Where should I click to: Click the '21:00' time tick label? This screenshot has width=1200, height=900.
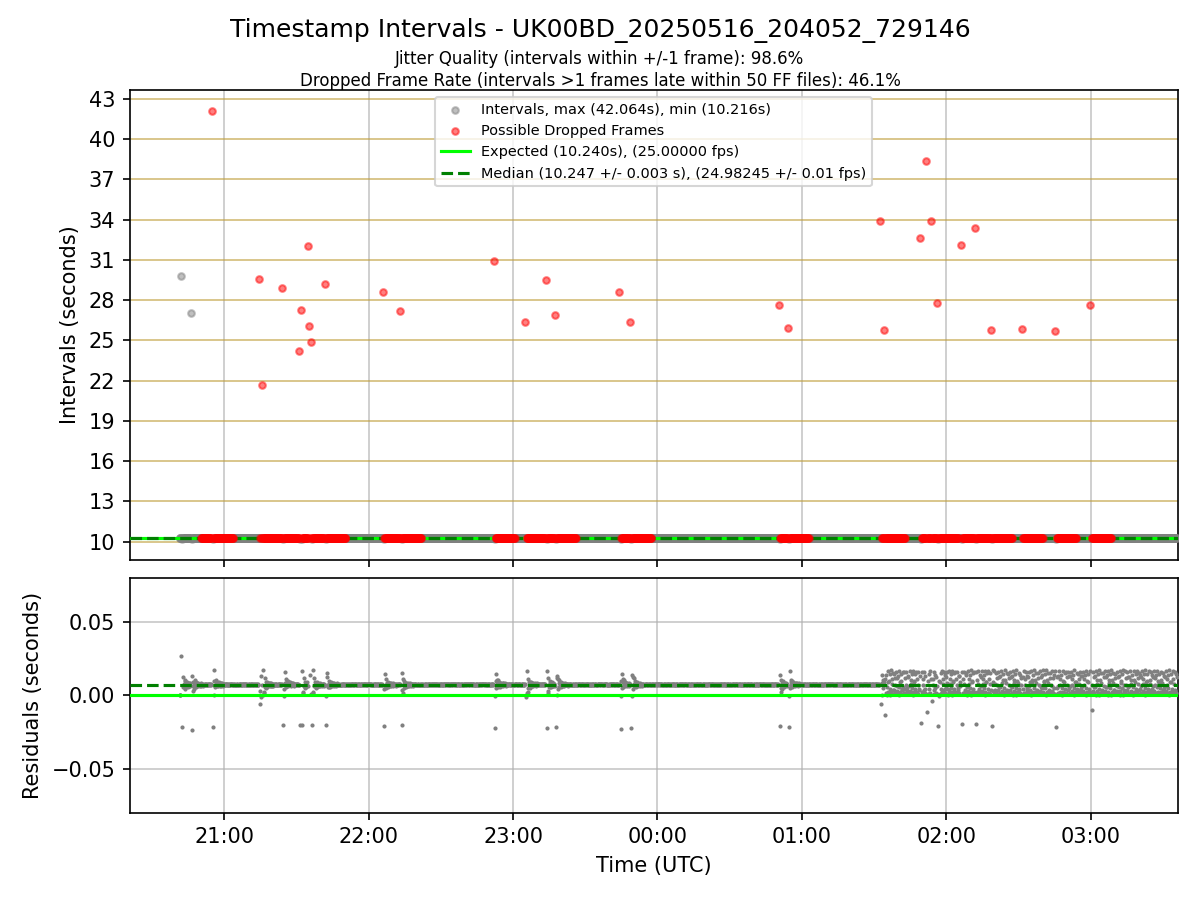coord(224,834)
